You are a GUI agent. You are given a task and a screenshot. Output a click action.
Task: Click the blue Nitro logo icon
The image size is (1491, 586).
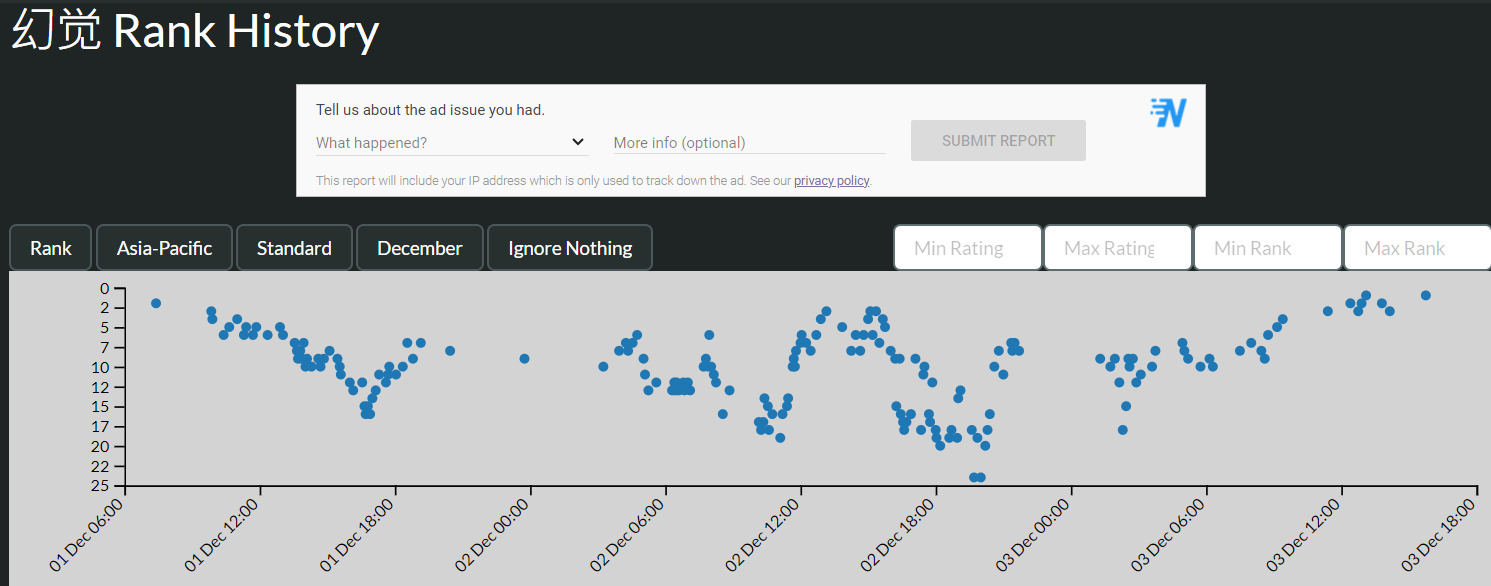tap(1167, 113)
